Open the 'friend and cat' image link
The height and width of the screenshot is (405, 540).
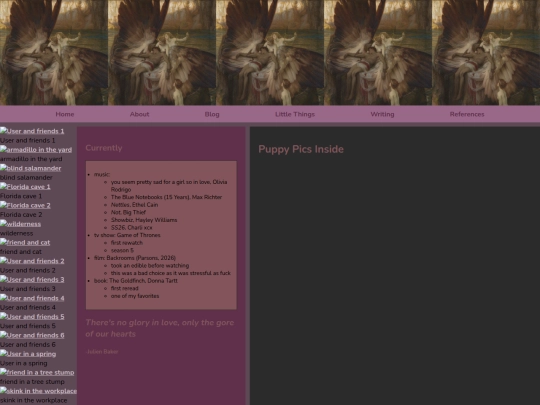[25, 242]
